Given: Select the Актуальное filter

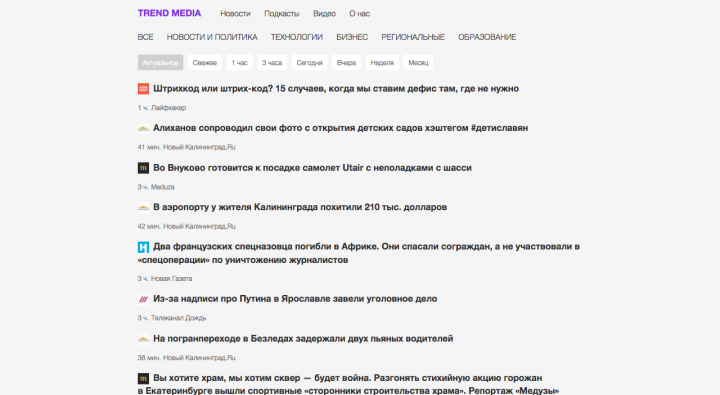Looking at the screenshot, I should (x=160, y=62).
